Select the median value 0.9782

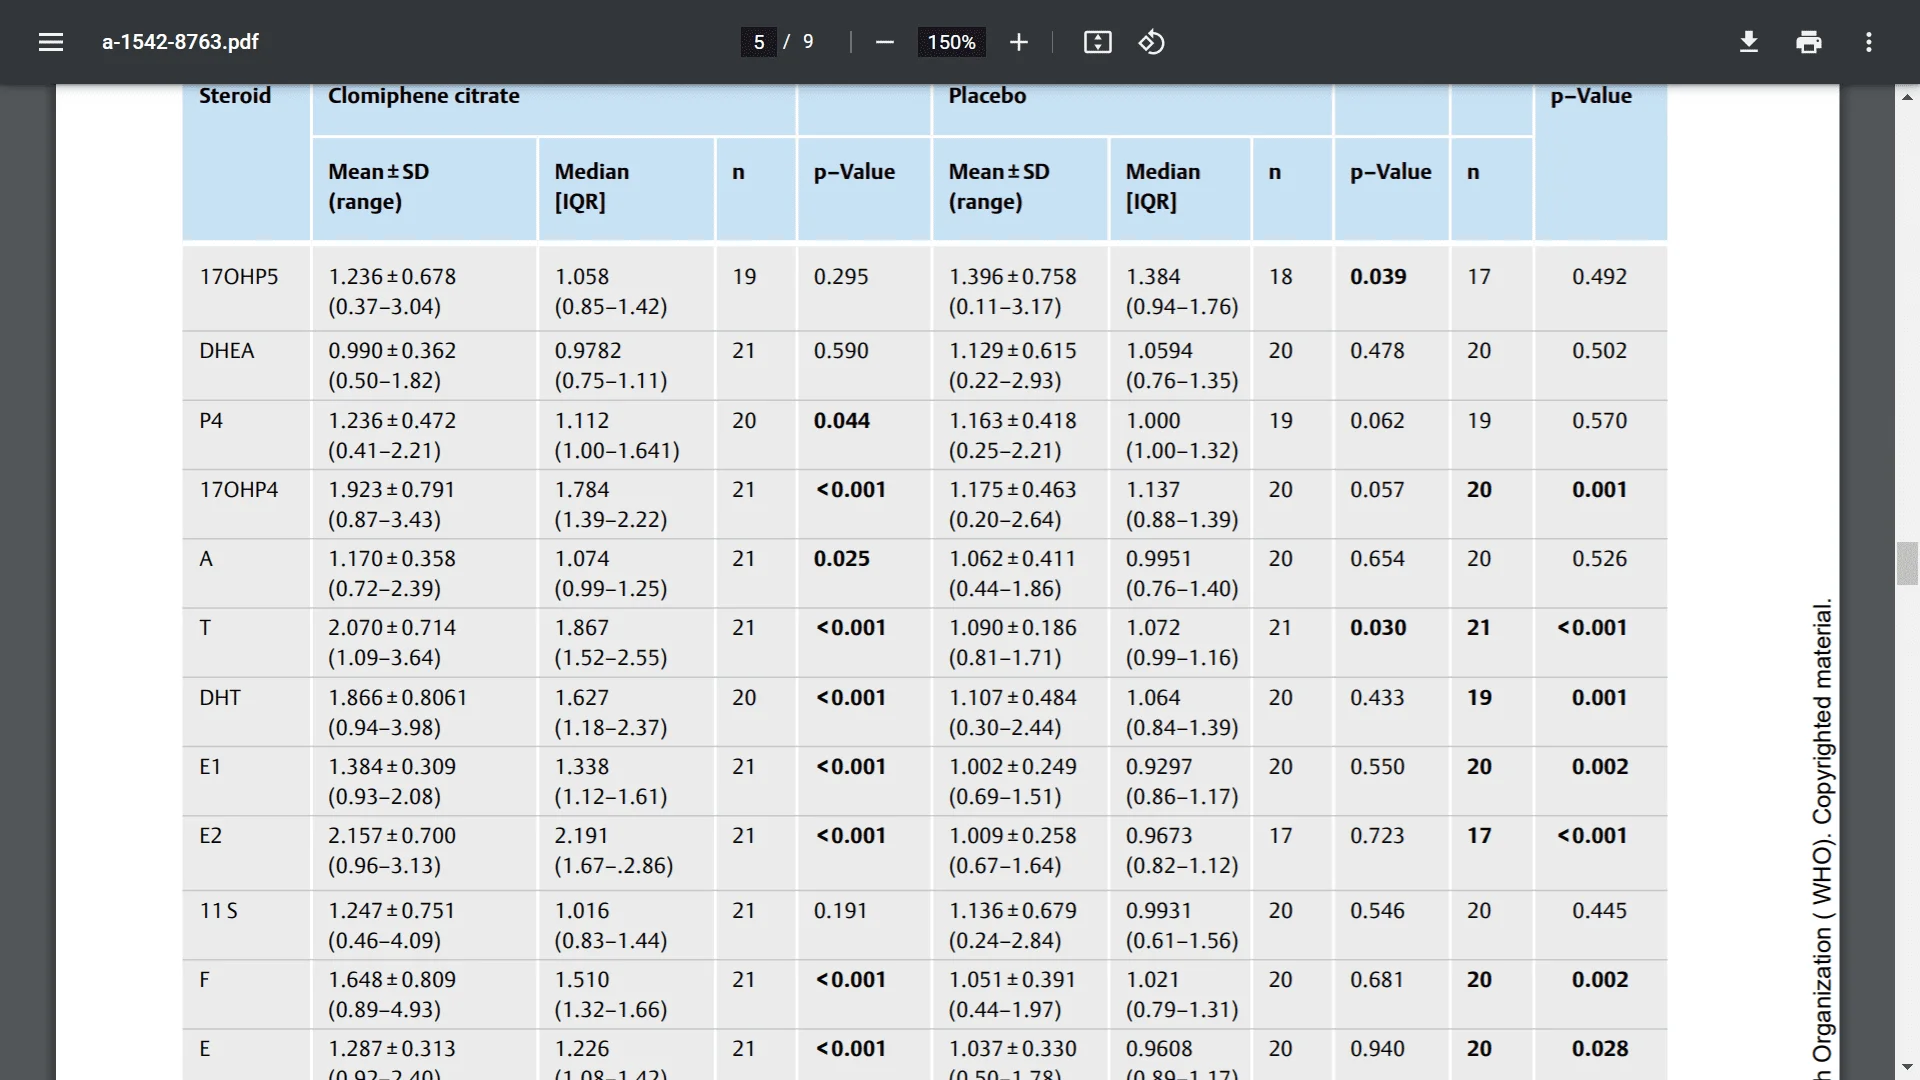tap(588, 351)
